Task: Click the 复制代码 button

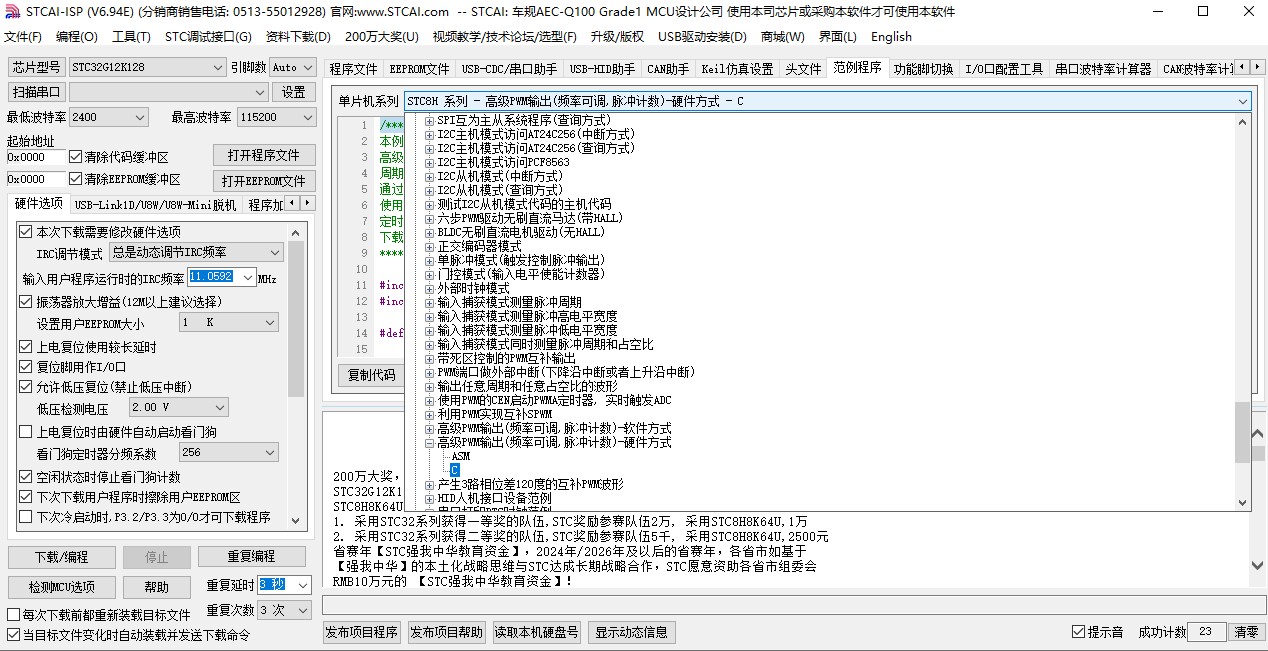Action: (x=370, y=375)
